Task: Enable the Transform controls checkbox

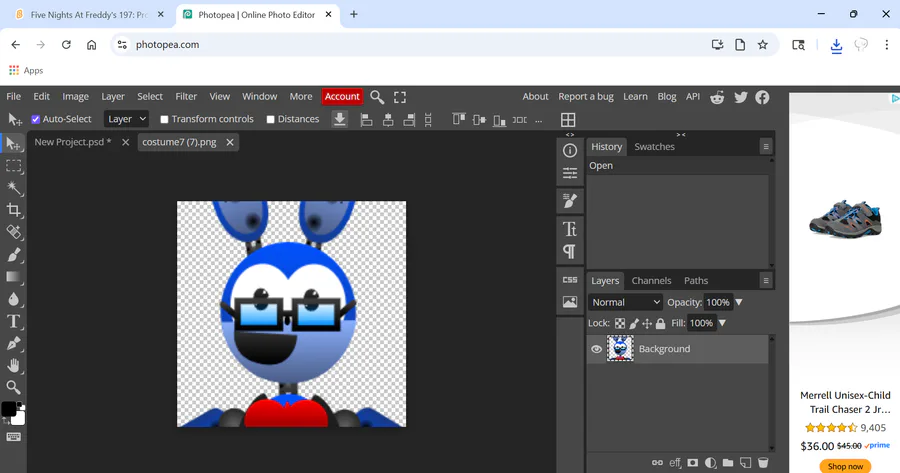Action: [164, 119]
